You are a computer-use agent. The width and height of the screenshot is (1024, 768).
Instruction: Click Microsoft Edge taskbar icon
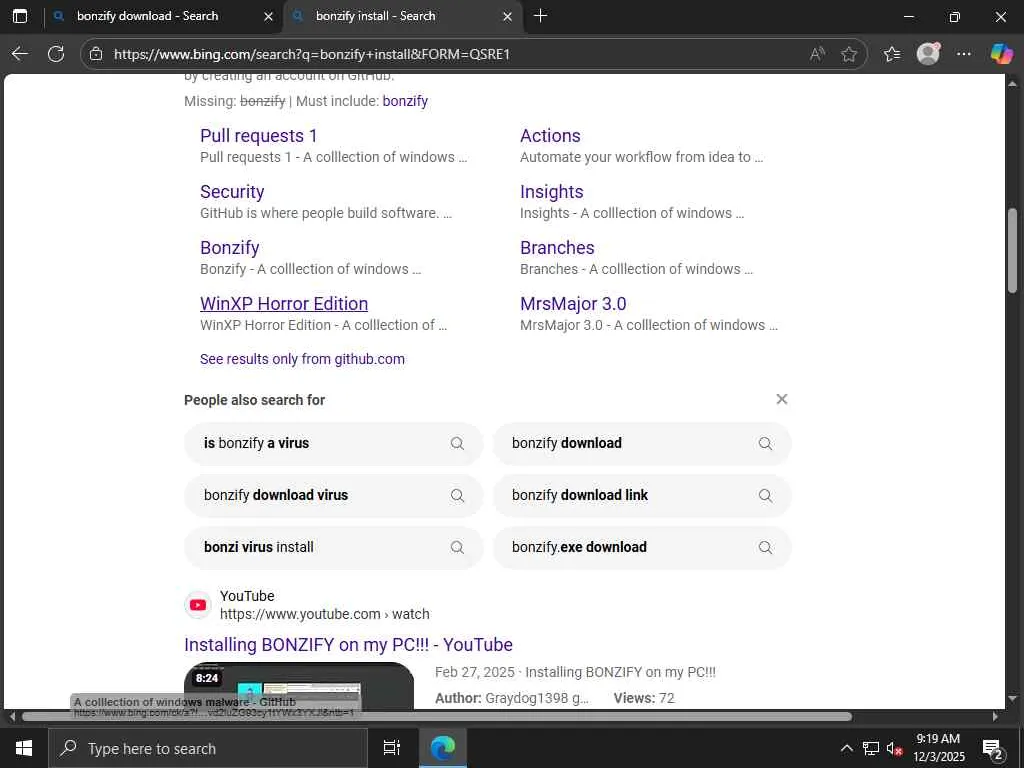click(443, 748)
